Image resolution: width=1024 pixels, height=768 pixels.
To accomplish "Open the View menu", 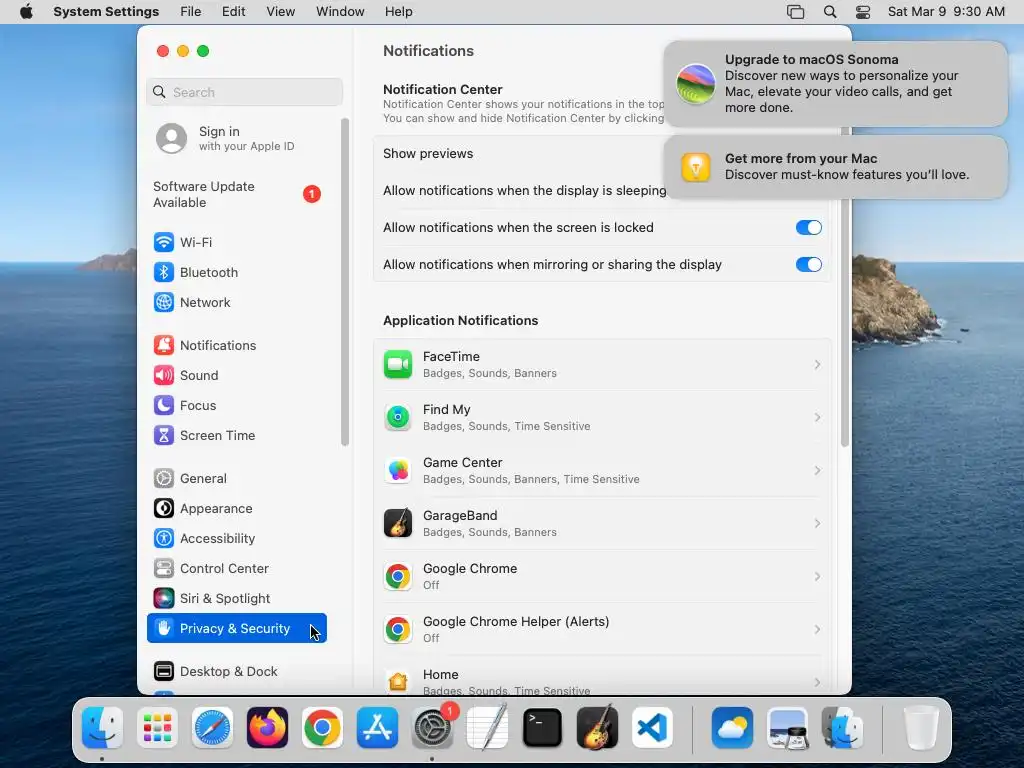I will (280, 12).
